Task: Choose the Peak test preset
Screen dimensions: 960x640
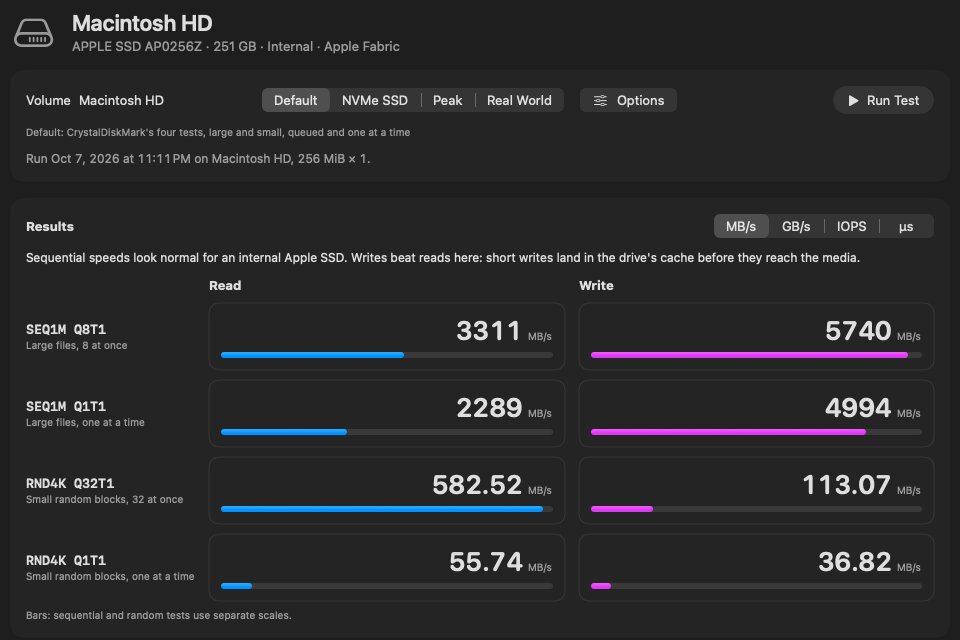Action: (448, 100)
